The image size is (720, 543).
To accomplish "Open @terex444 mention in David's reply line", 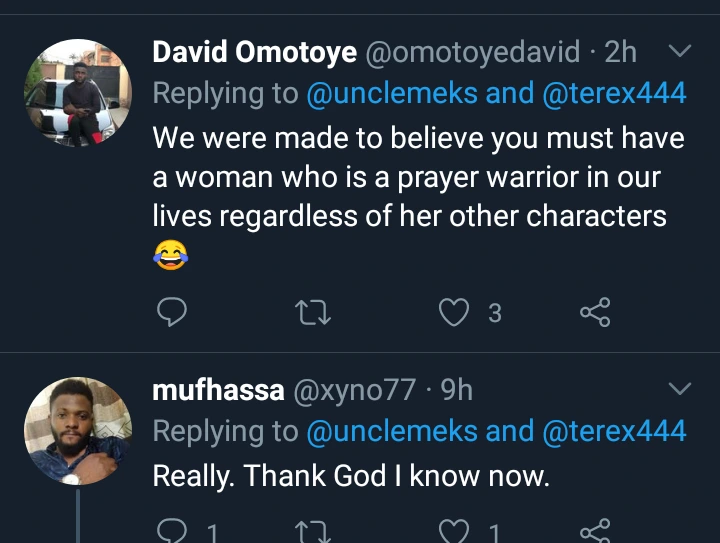I will [614, 94].
